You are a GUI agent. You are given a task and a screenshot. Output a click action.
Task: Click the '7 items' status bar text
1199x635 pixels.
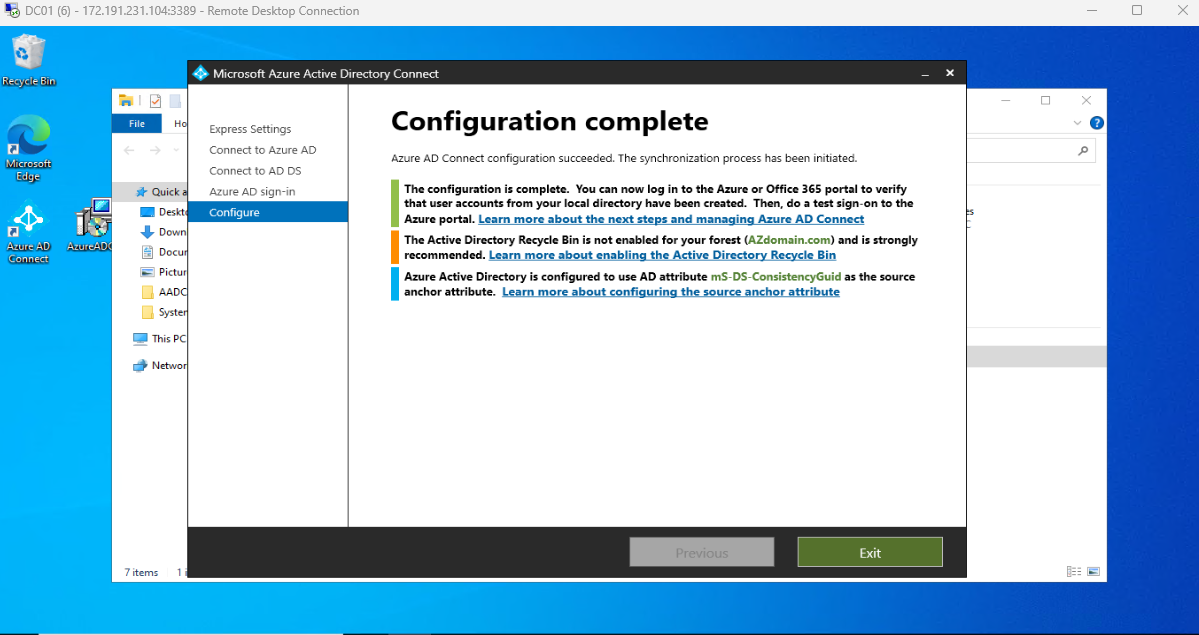(x=141, y=572)
